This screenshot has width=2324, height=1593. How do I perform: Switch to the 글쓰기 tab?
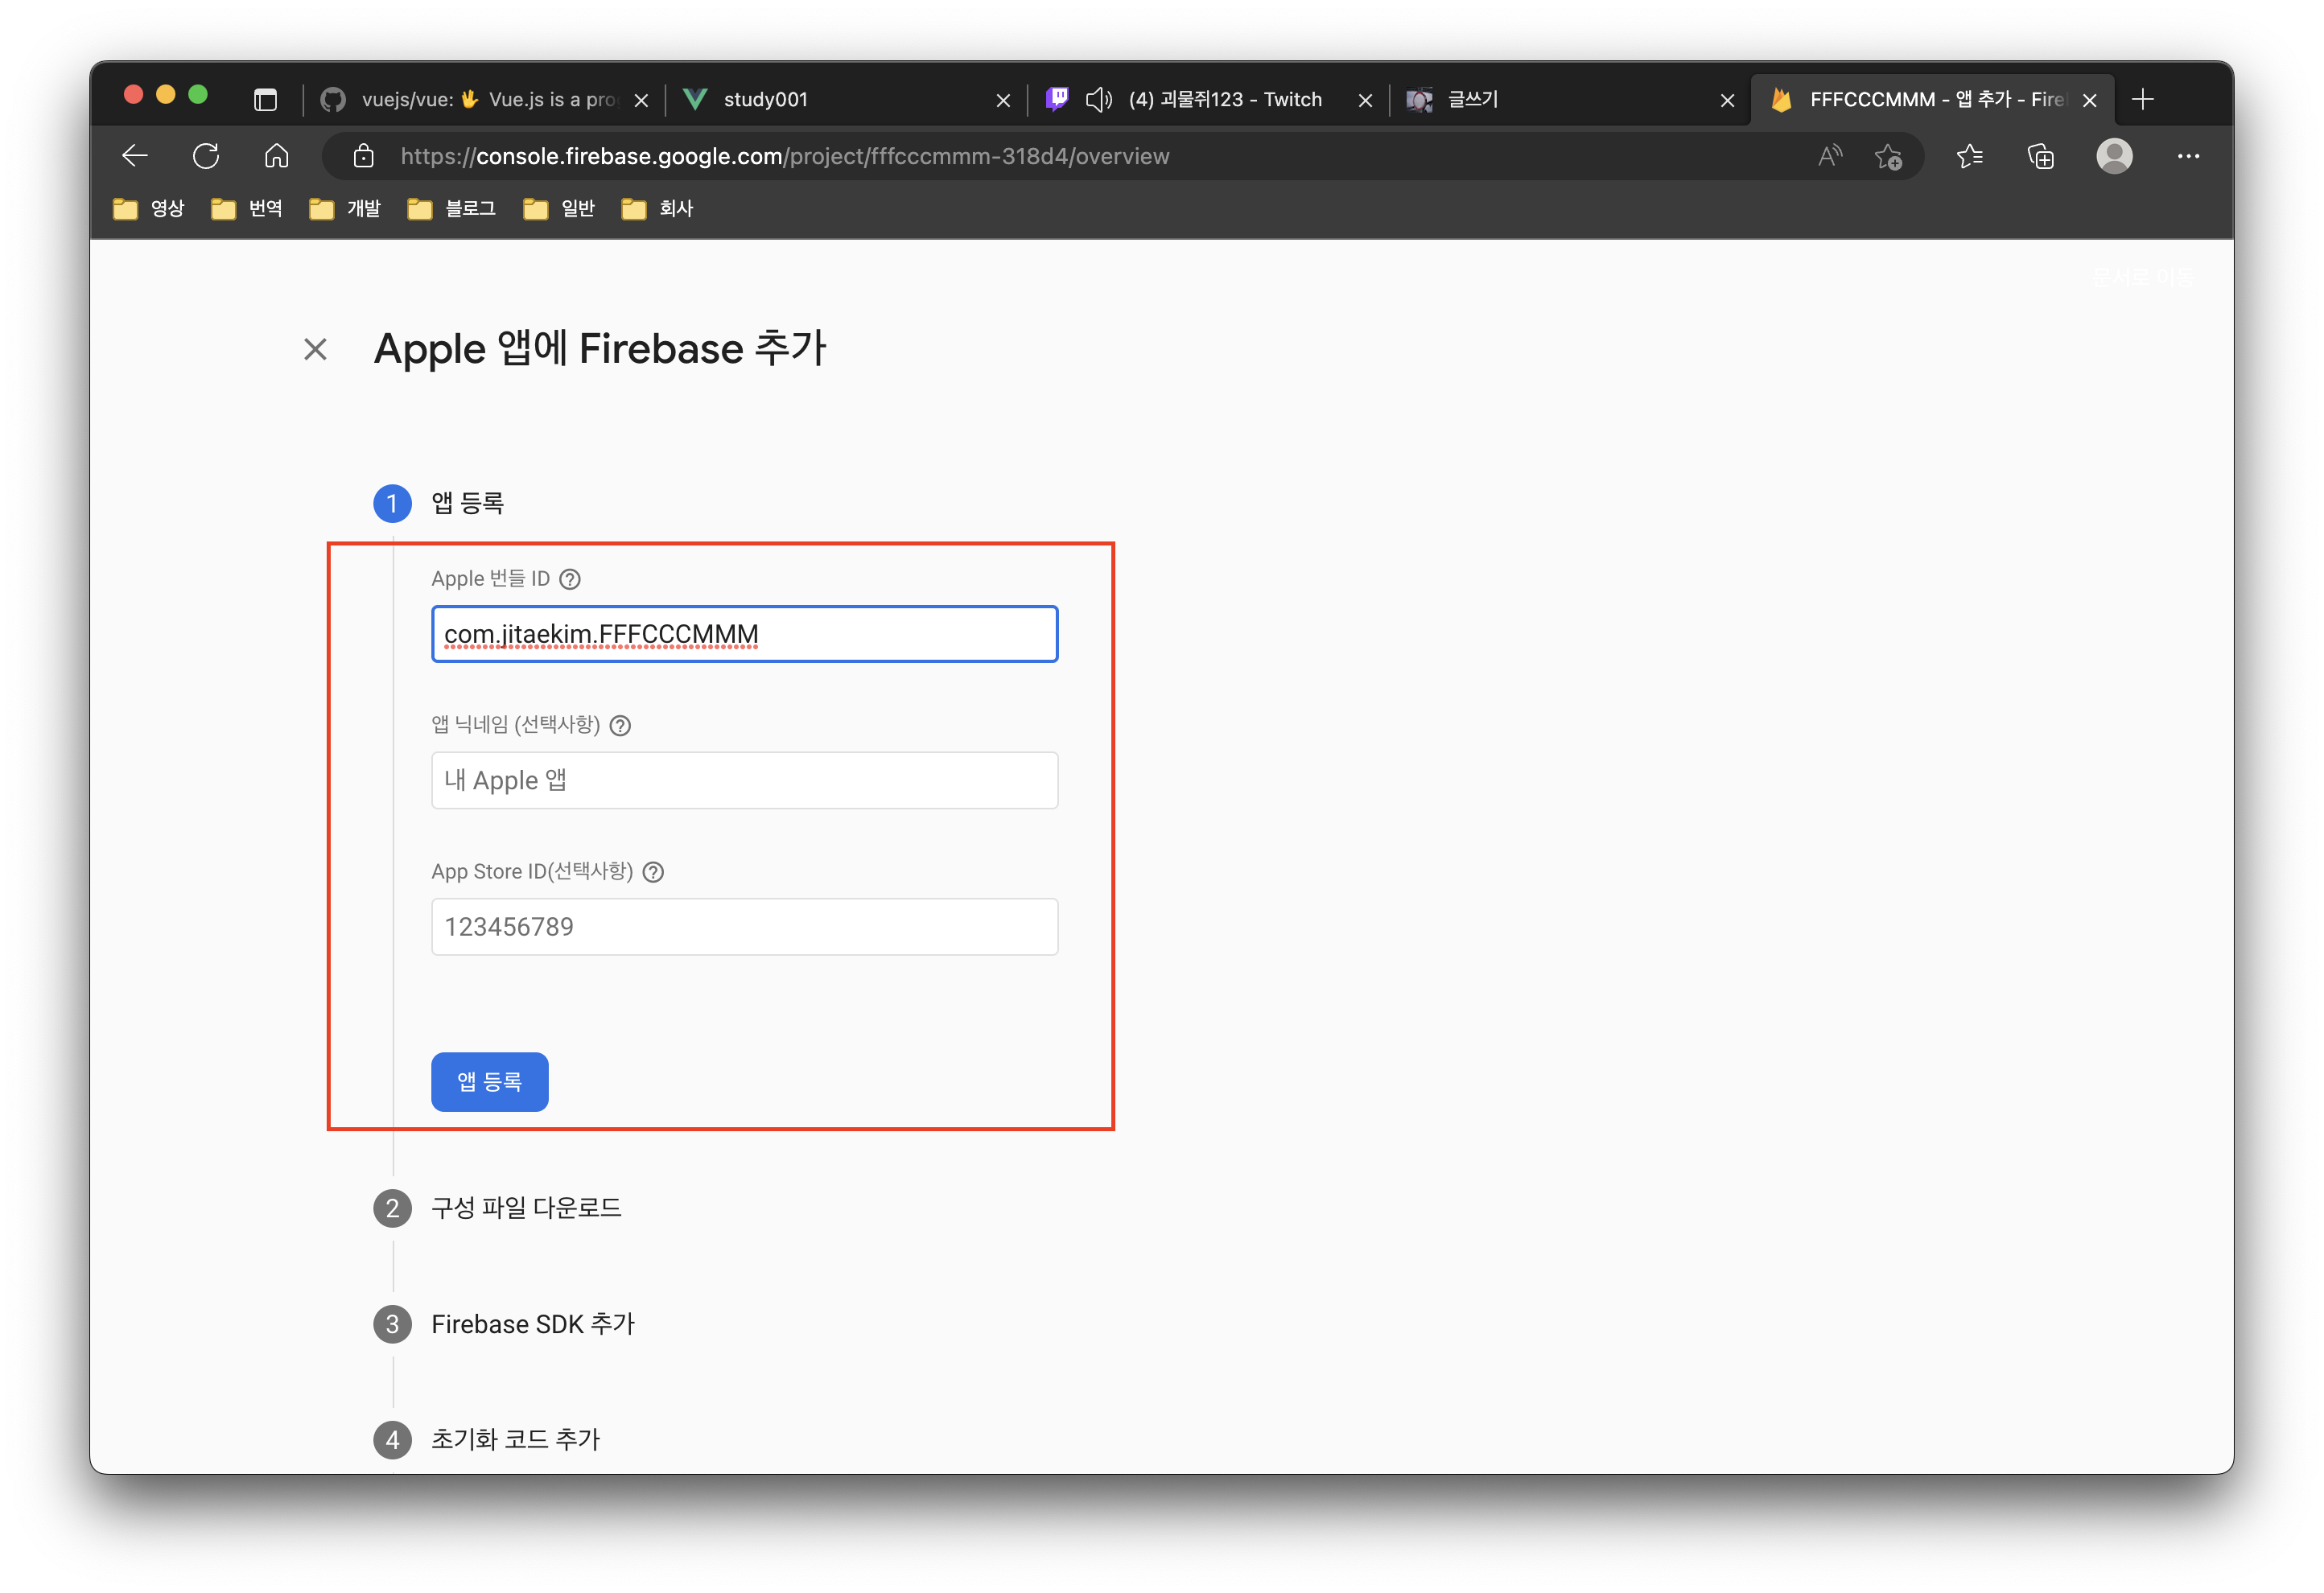1569,99
